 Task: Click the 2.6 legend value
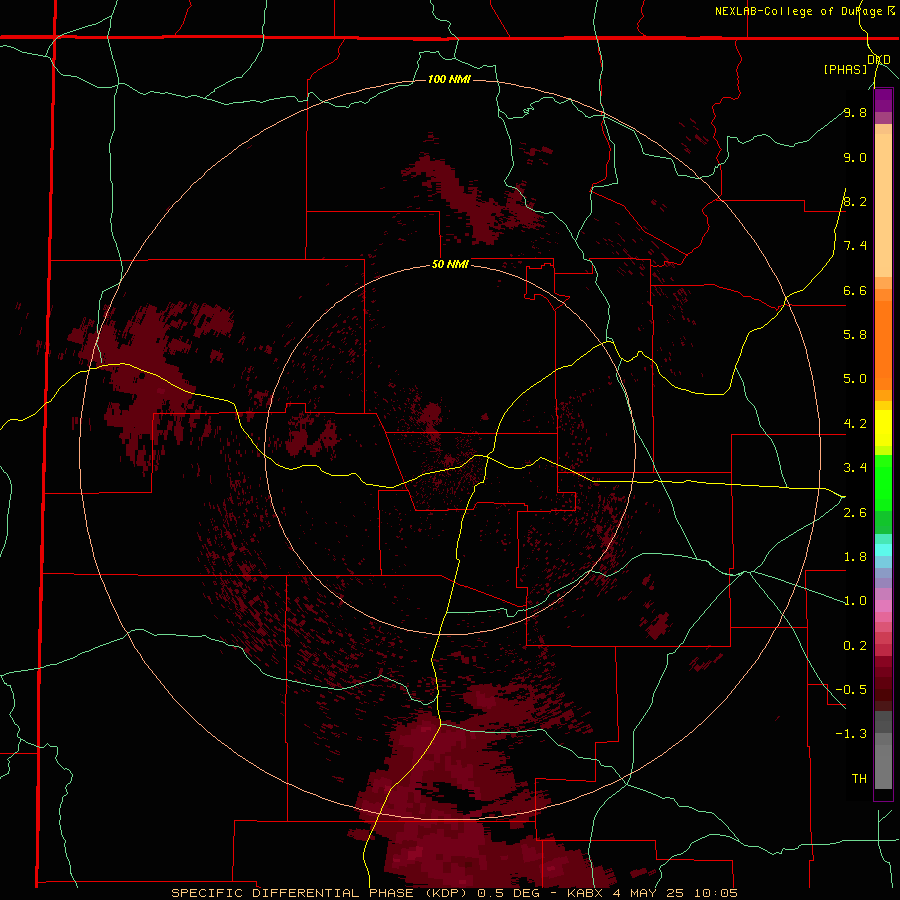[855, 513]
